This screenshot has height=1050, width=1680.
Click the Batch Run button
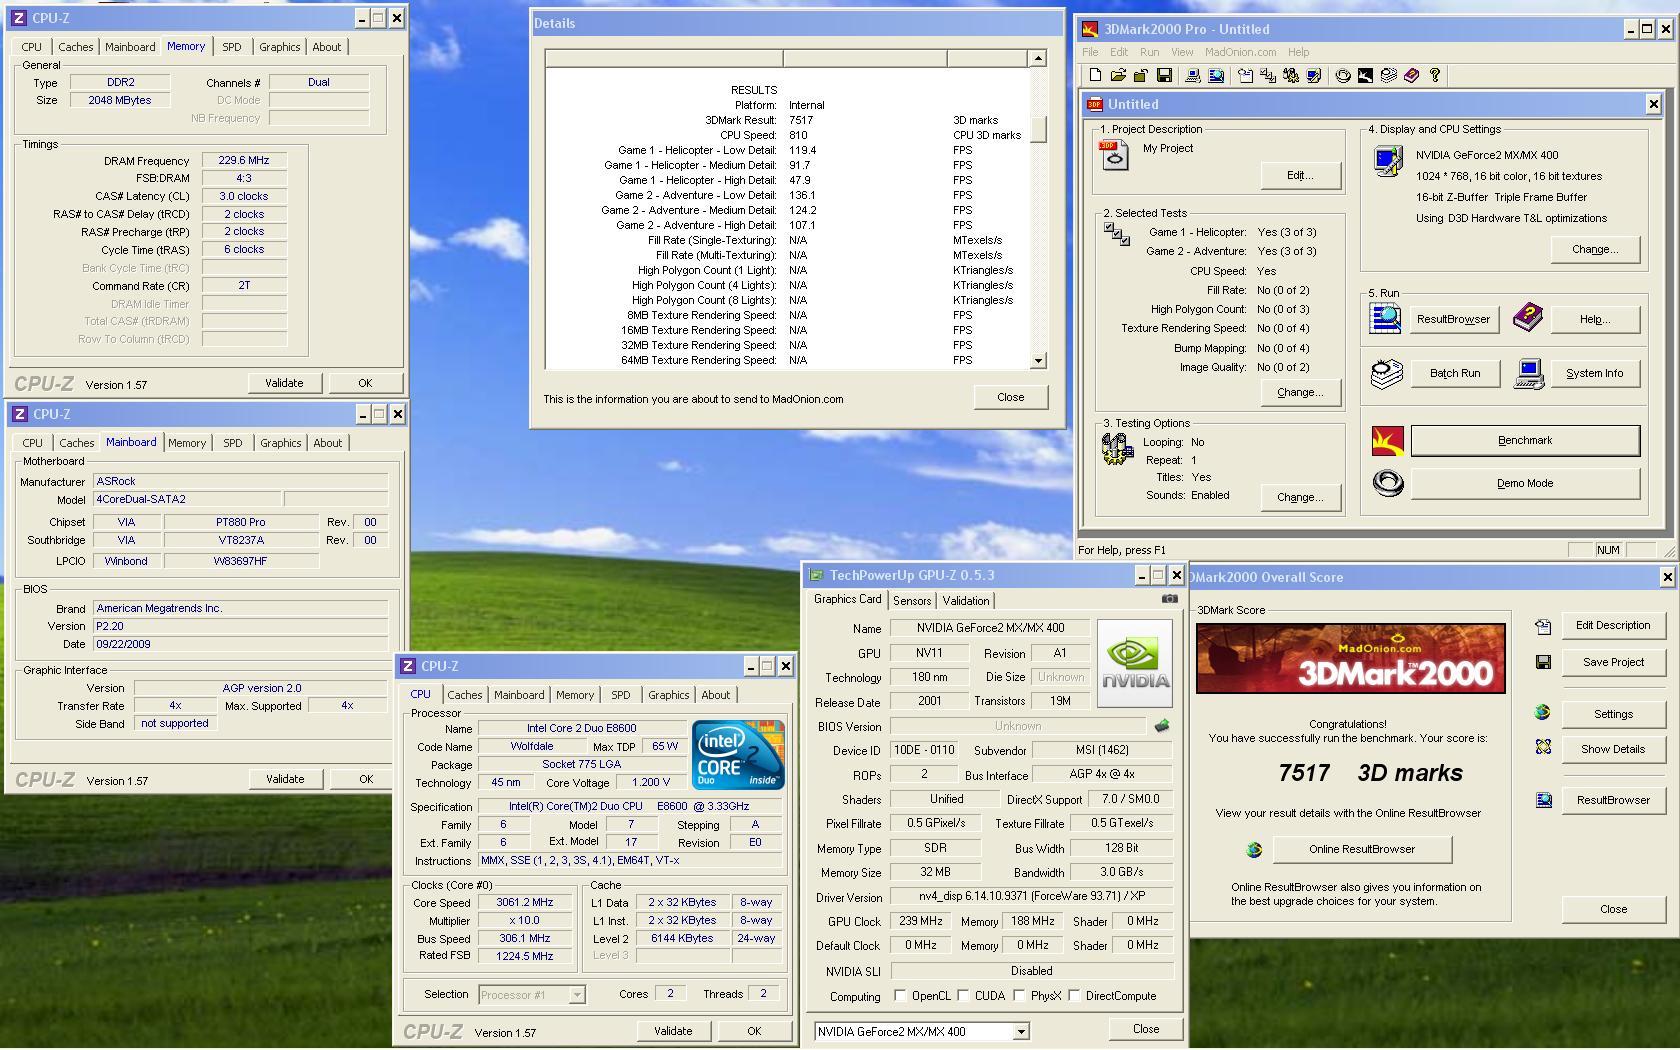point(1455,373)
